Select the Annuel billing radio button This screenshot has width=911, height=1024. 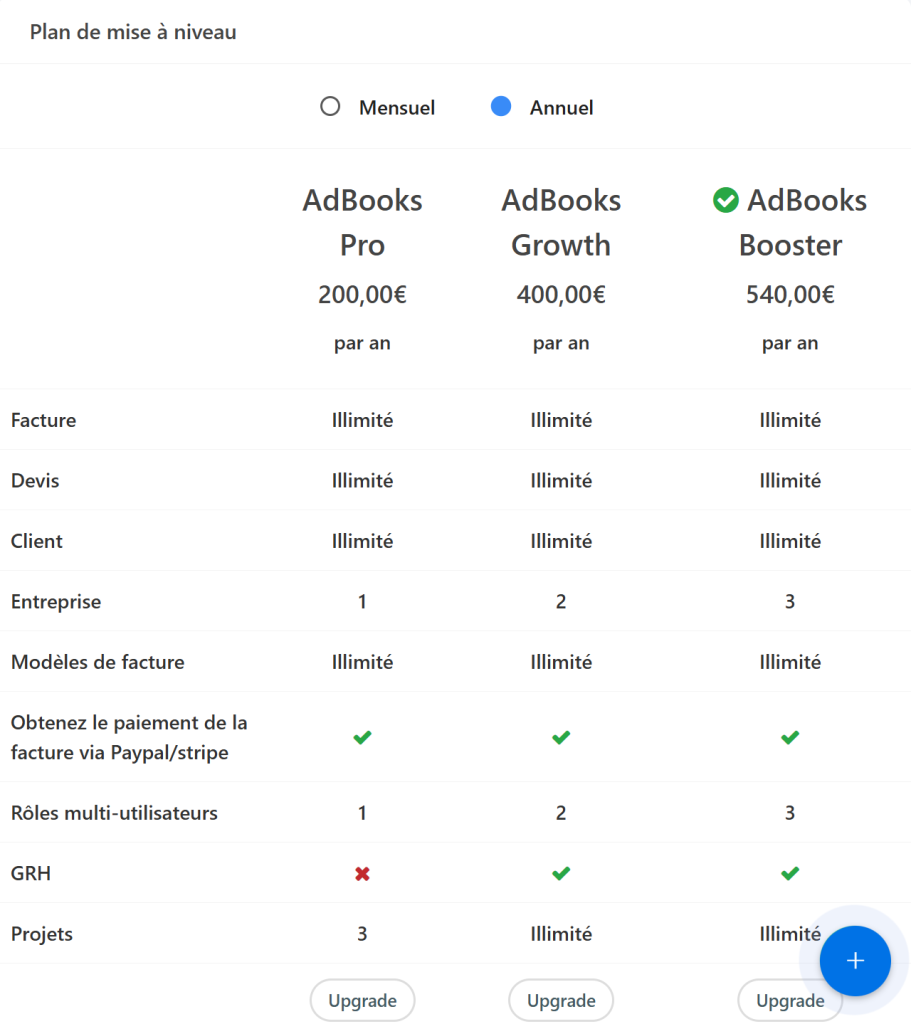coord(502,107)
